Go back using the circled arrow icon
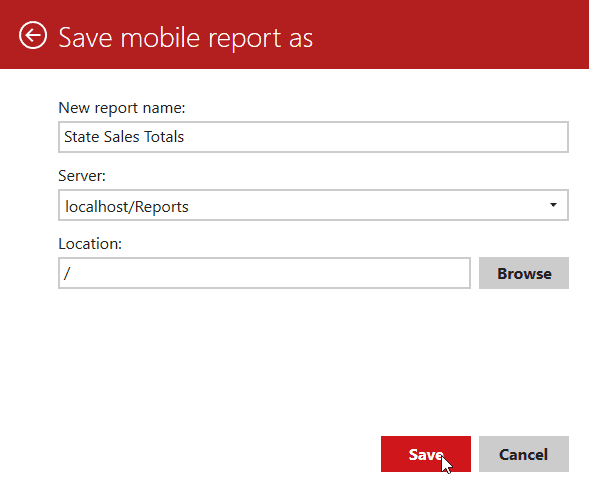 (x=33, y=35)
